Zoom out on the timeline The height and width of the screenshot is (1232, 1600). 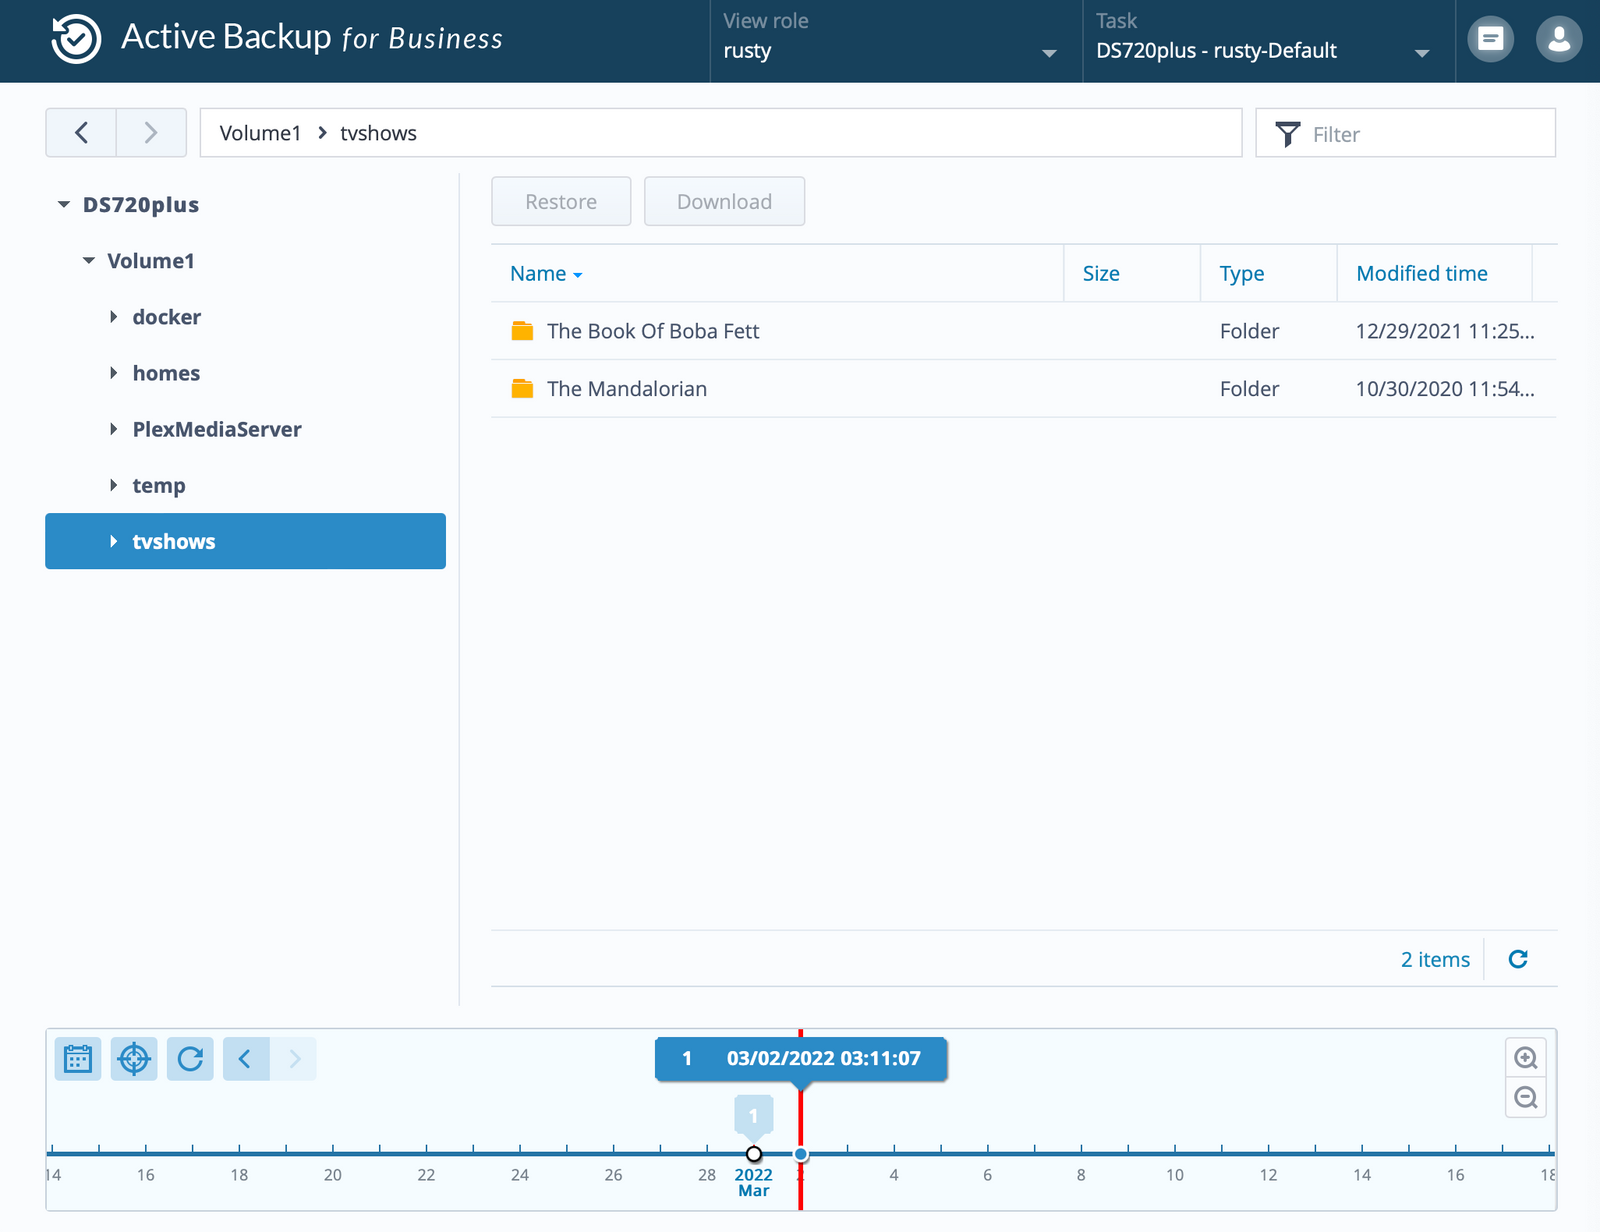1526,1098
